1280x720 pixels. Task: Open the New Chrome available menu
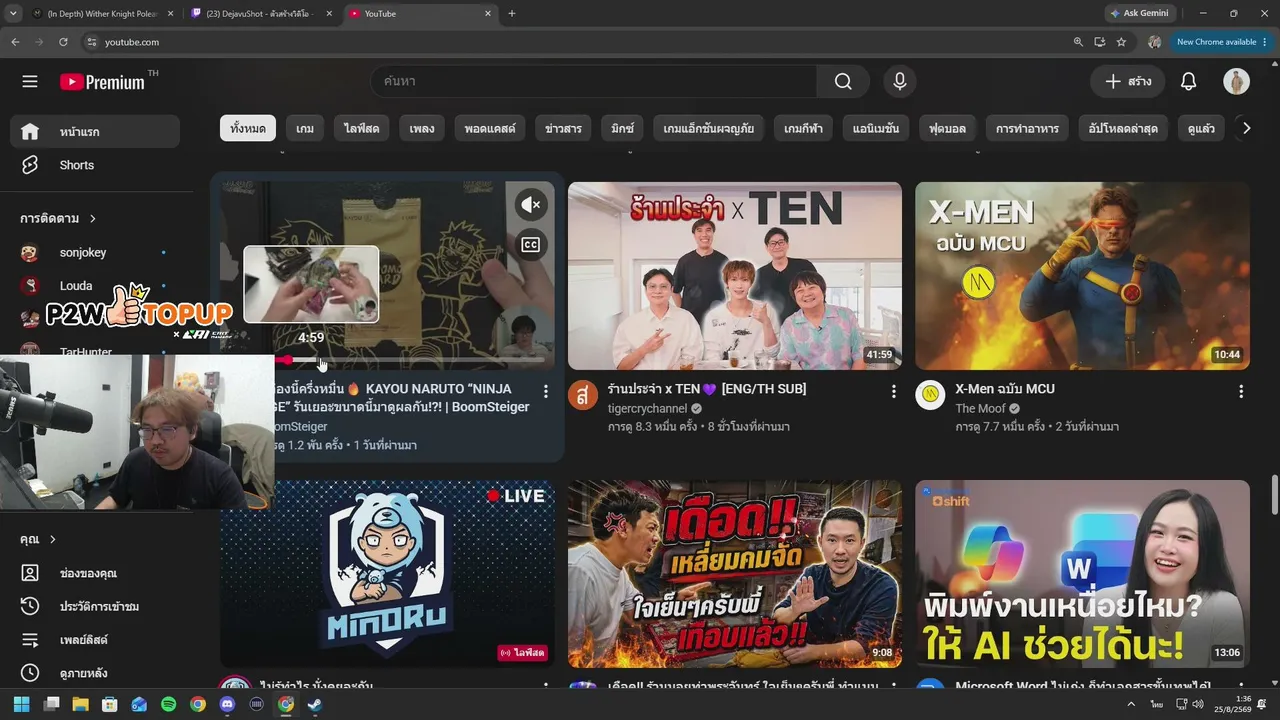[x=1222, y=42]
